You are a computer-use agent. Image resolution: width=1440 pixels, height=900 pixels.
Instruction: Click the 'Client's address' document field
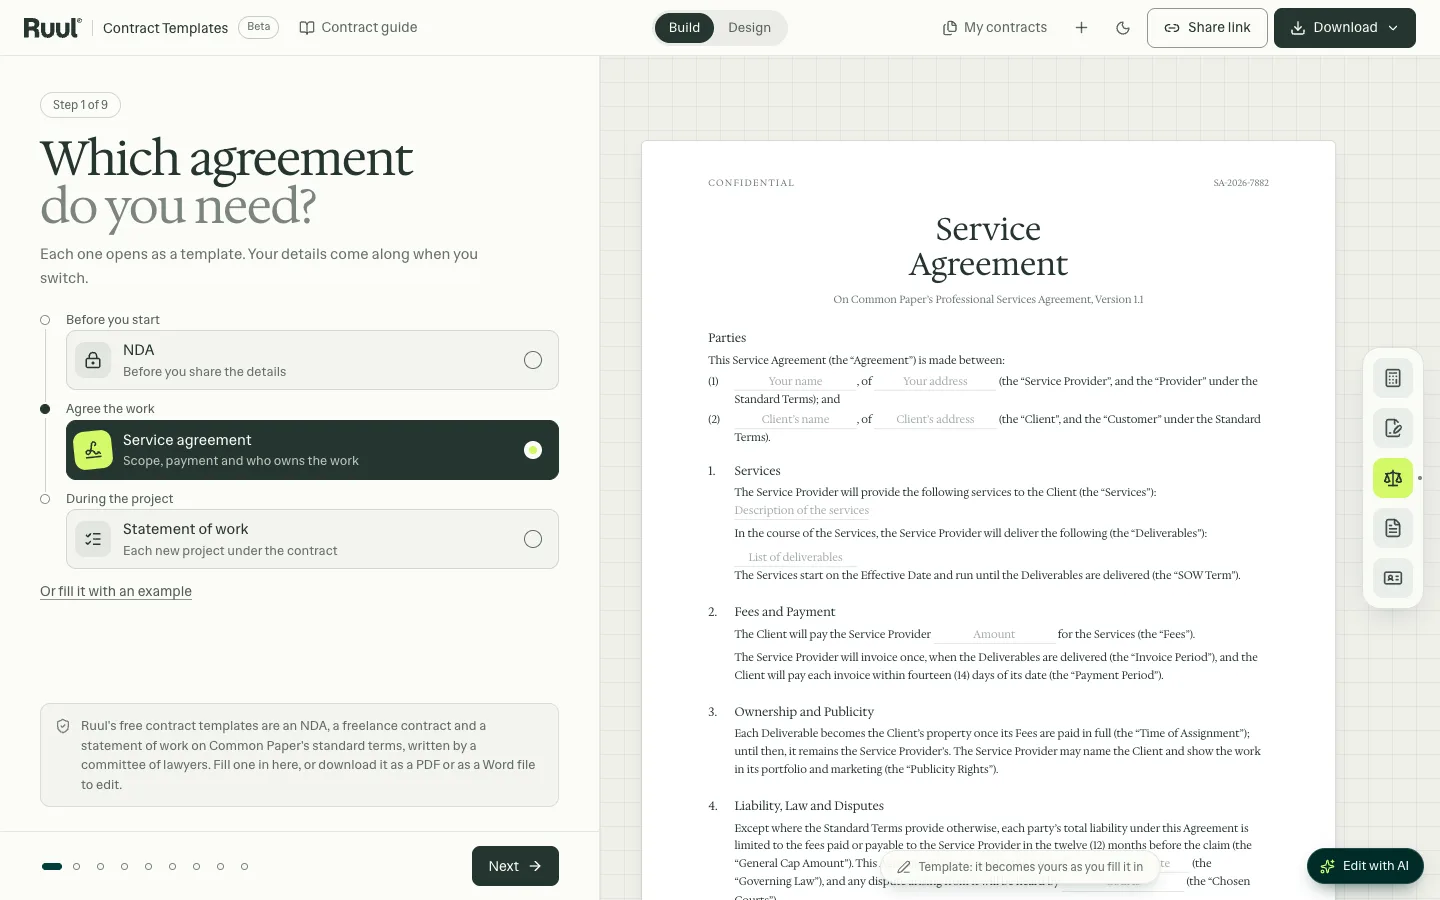tap(935, 419)
